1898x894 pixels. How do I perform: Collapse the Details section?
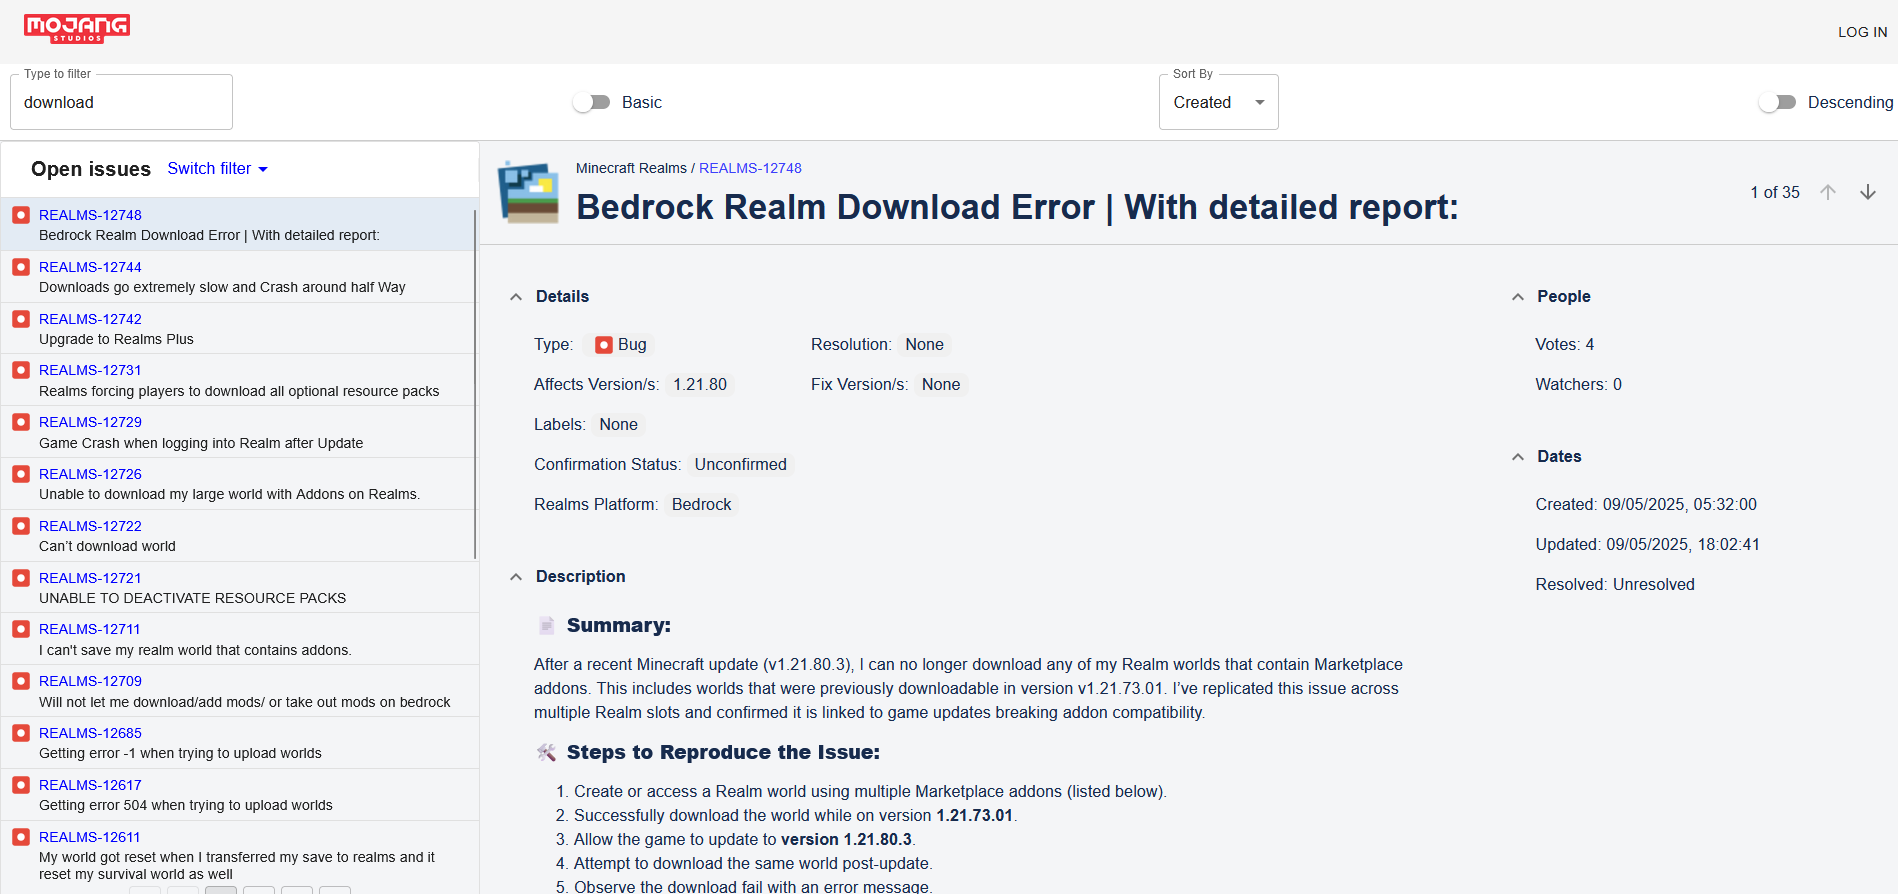(516, 297)
